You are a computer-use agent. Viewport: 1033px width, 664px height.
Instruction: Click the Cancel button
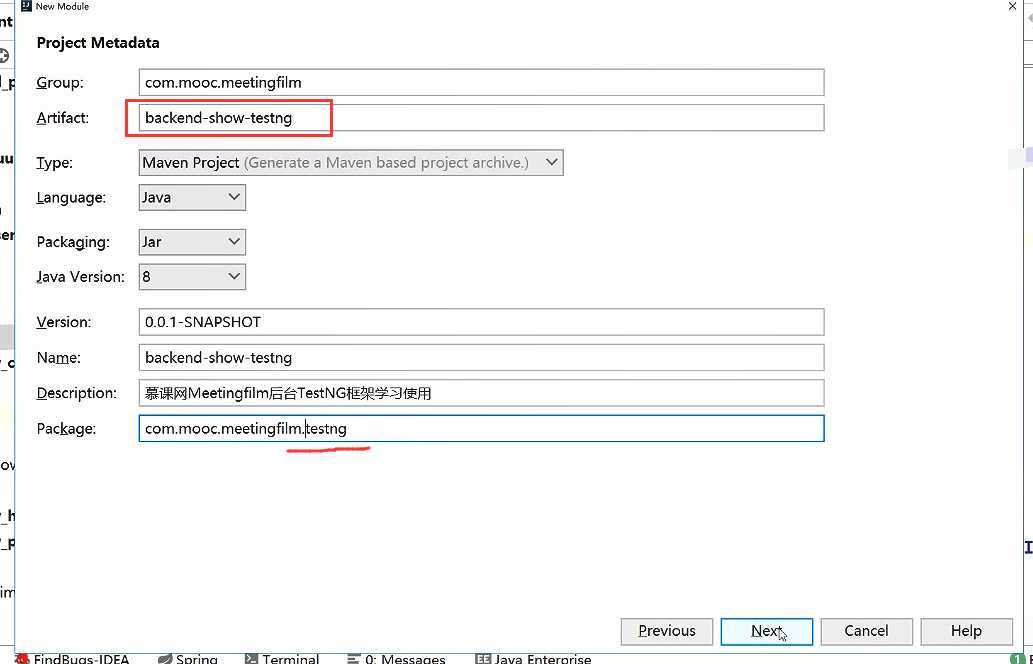[866, 632]
